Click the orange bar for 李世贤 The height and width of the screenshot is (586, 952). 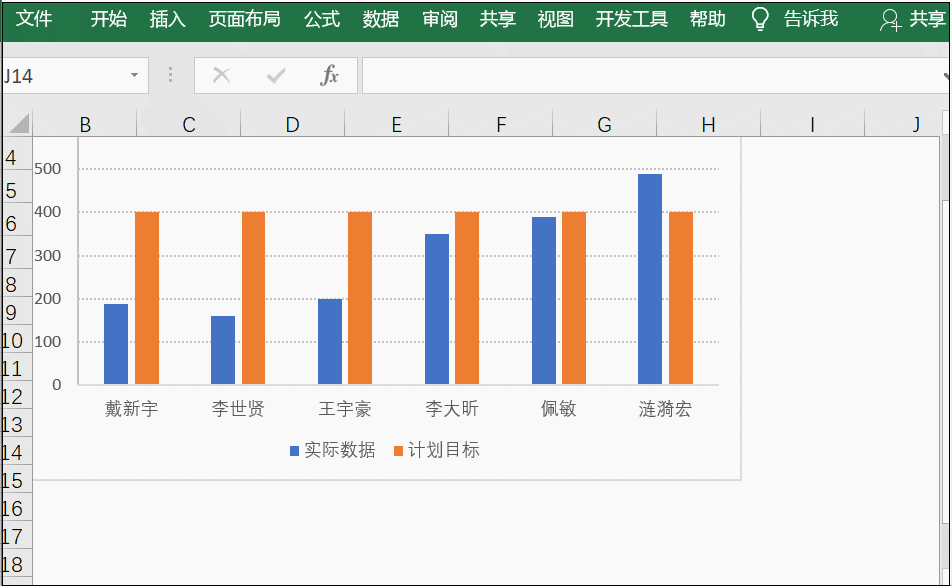(x=254, y=298)
